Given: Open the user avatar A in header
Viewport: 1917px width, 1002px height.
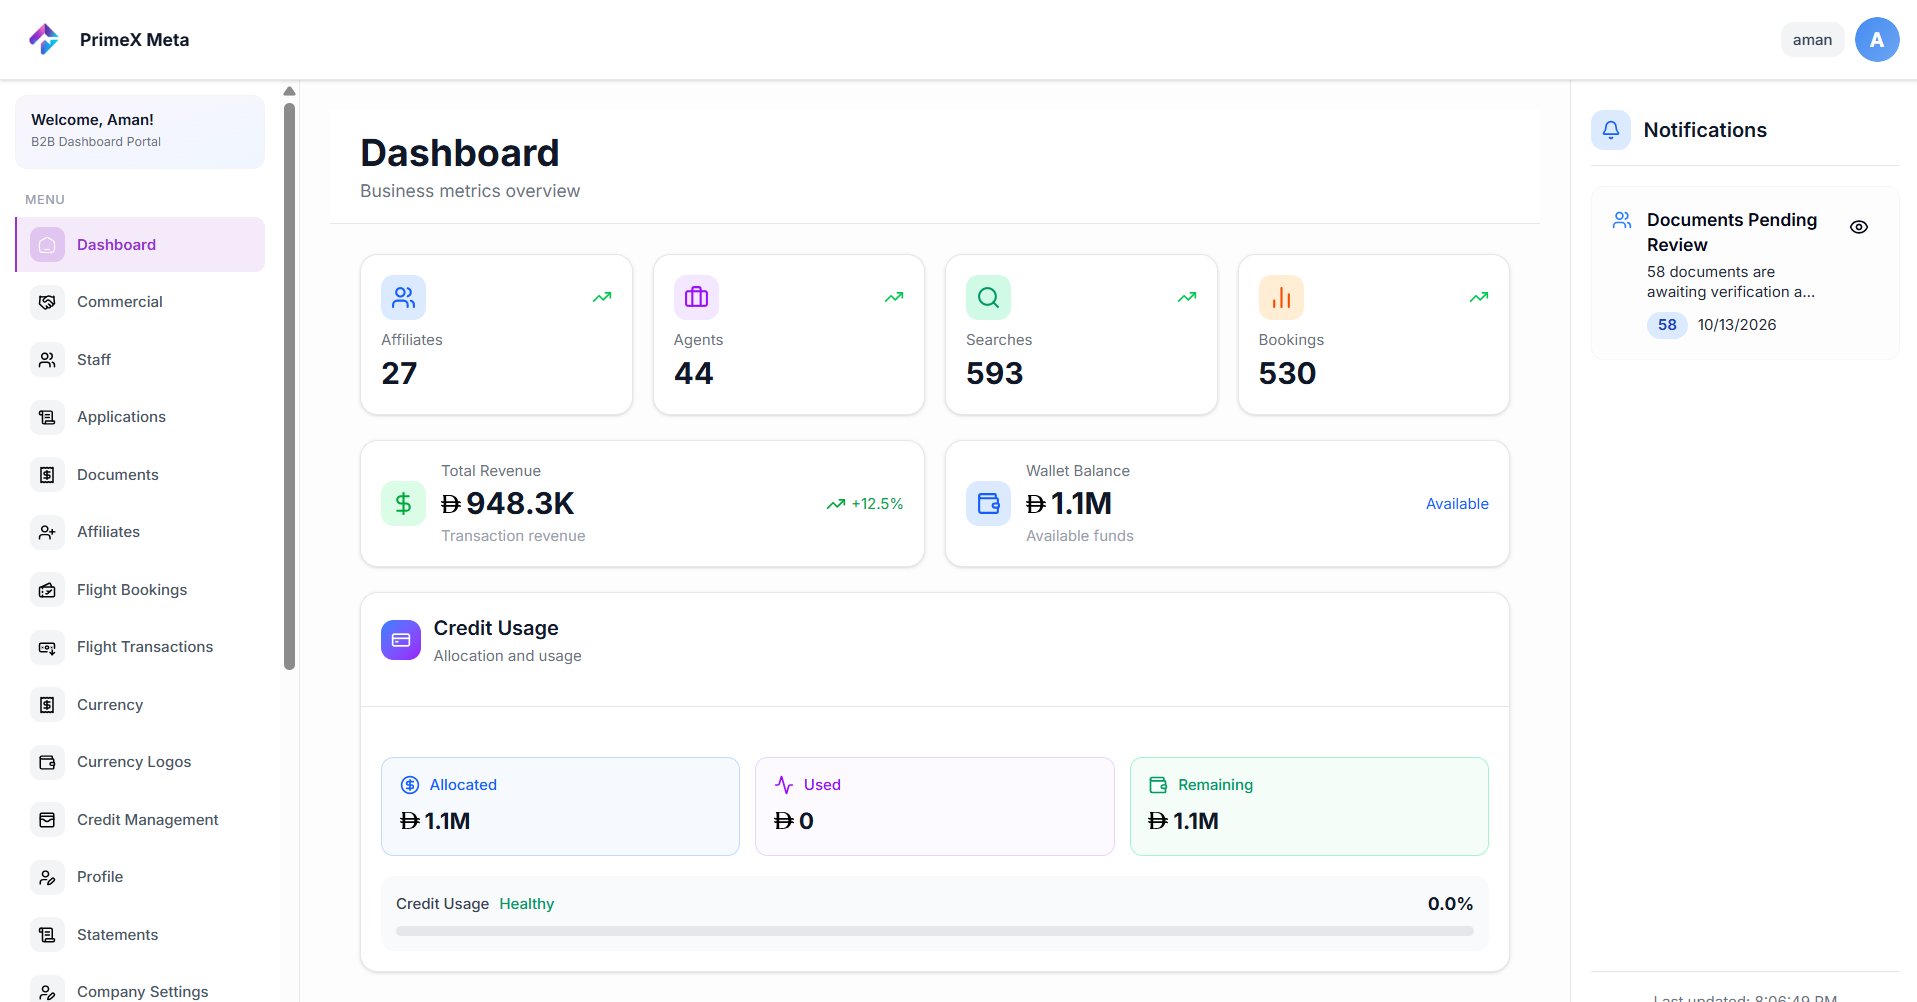Looking at the screenshot, I should (1876, 40).
